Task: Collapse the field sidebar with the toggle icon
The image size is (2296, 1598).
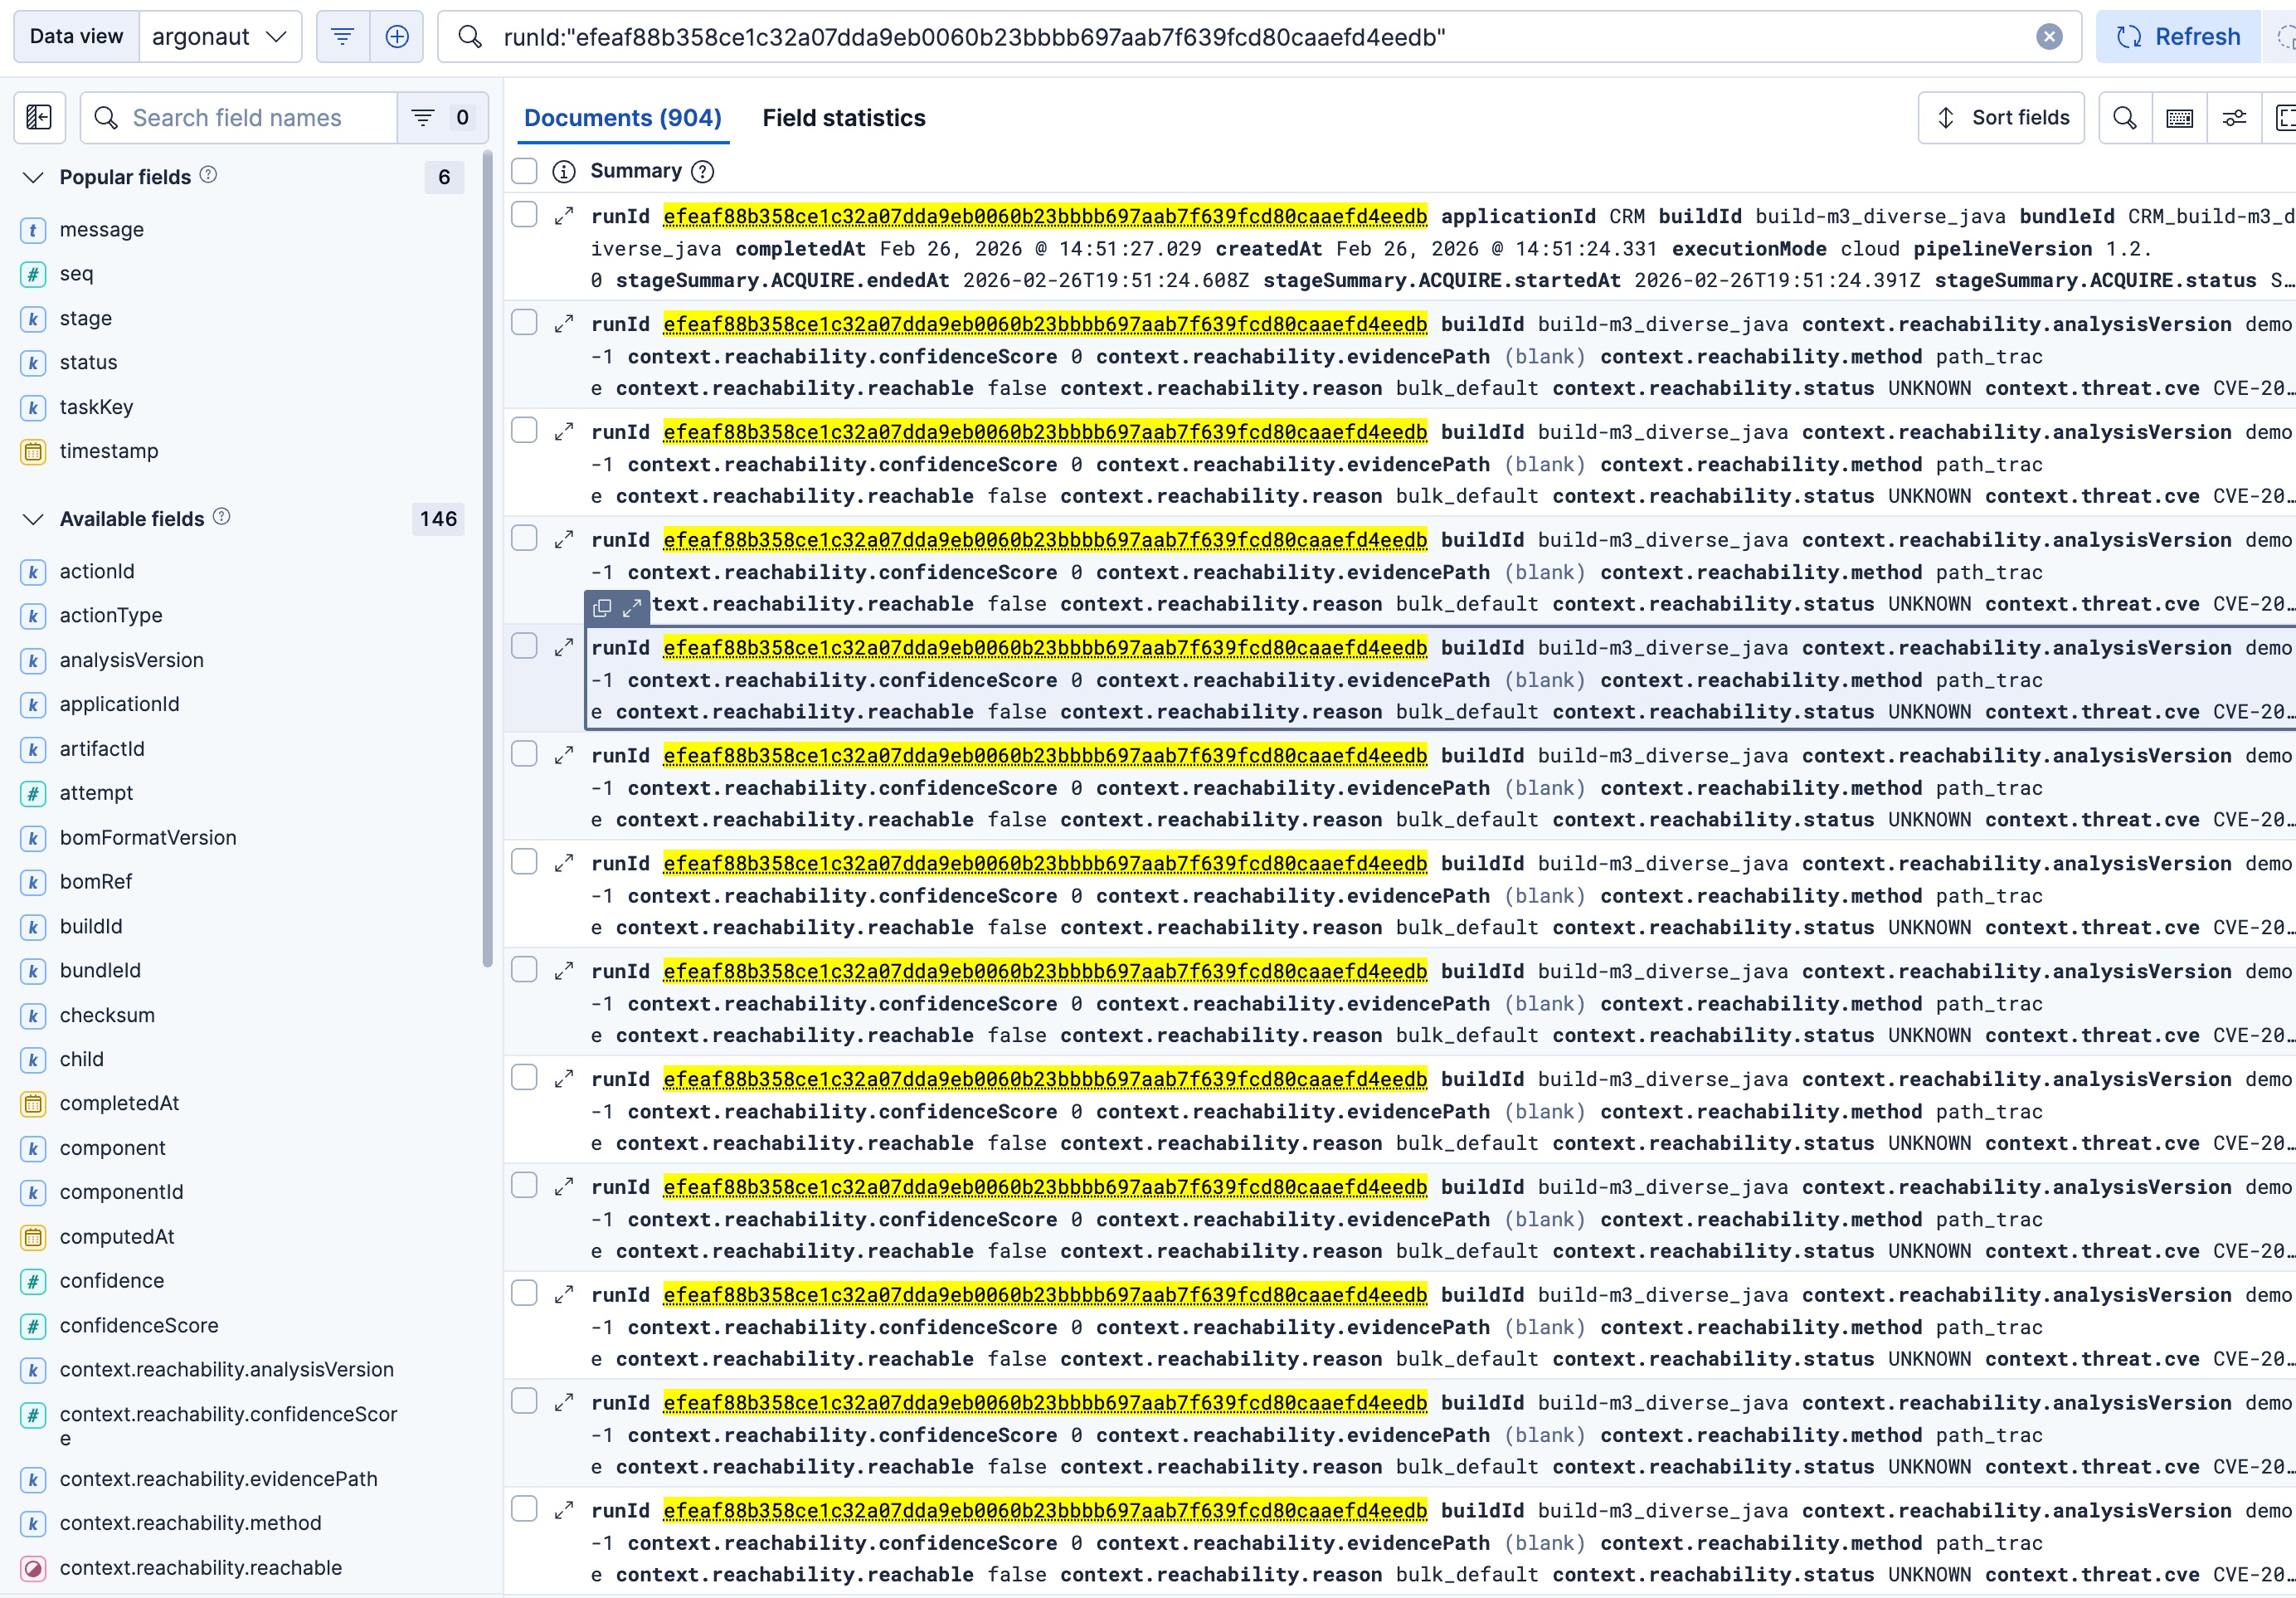Action: [x=39, y=118]
